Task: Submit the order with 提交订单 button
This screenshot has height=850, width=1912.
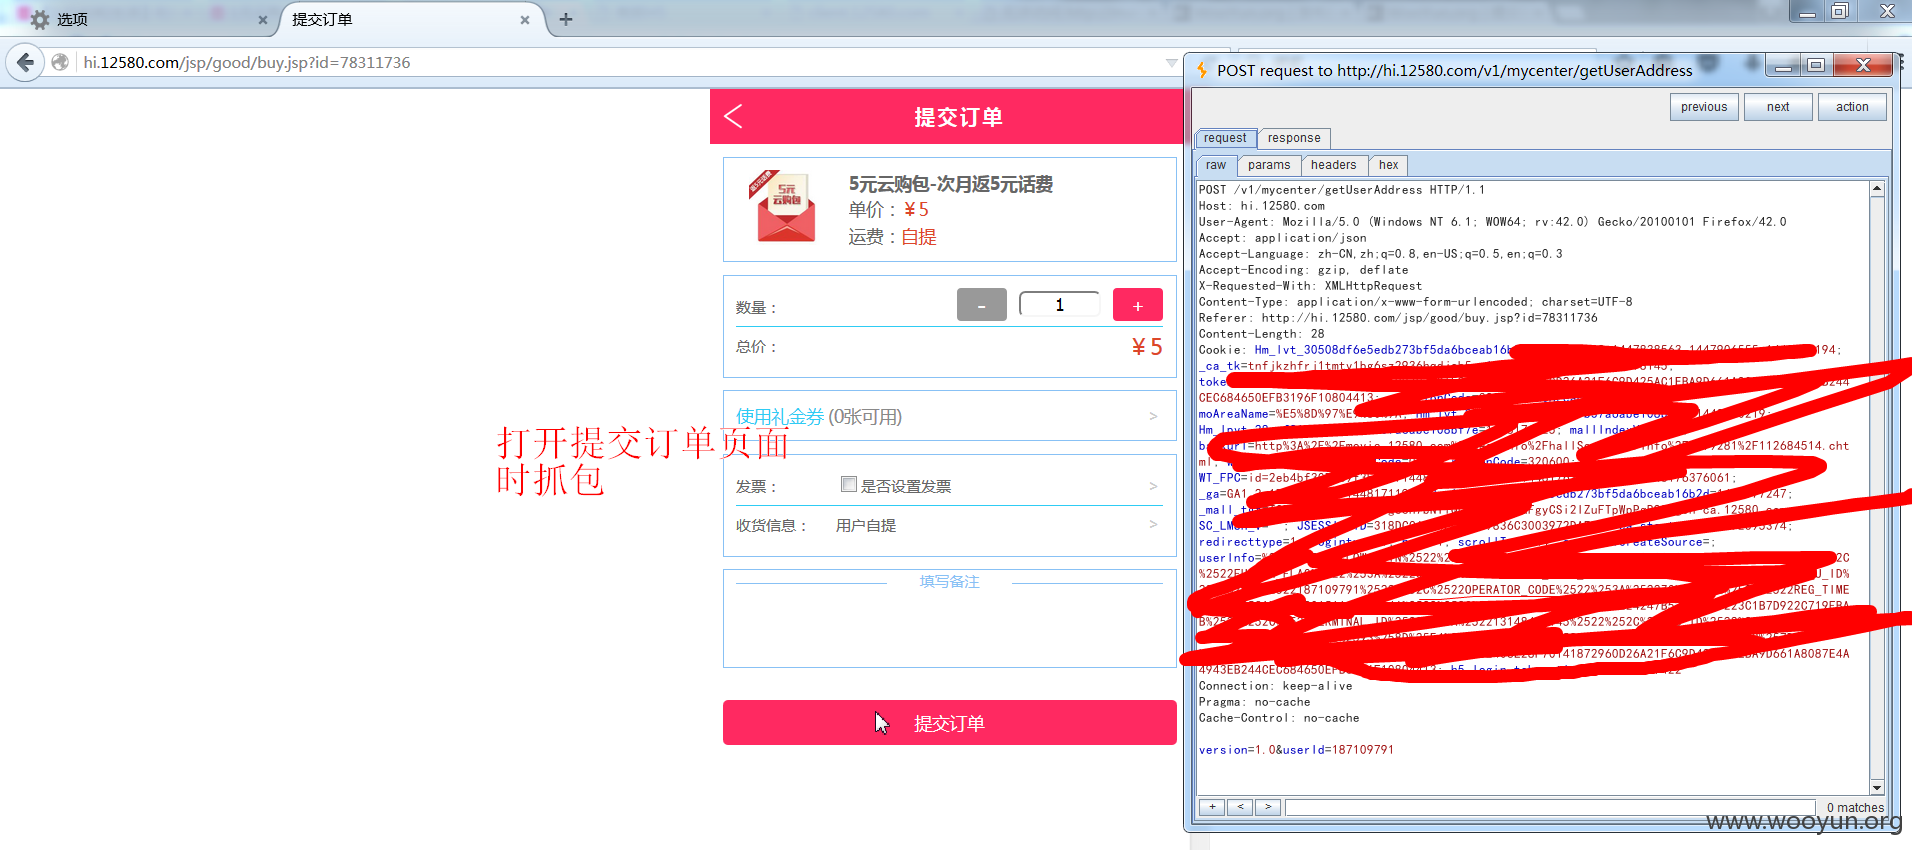Action: tap(950, 723)
